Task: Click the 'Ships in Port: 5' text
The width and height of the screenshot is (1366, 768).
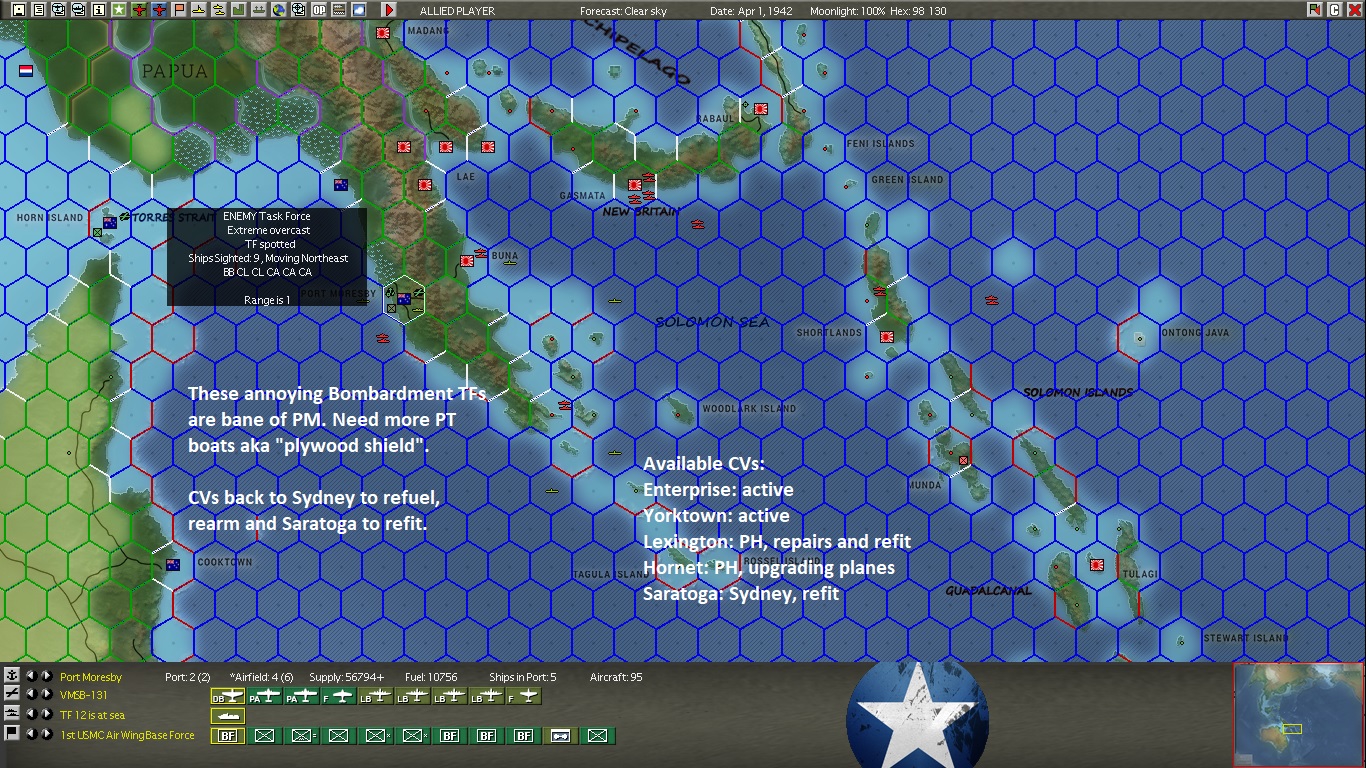Action: click(x=523, y=677)
